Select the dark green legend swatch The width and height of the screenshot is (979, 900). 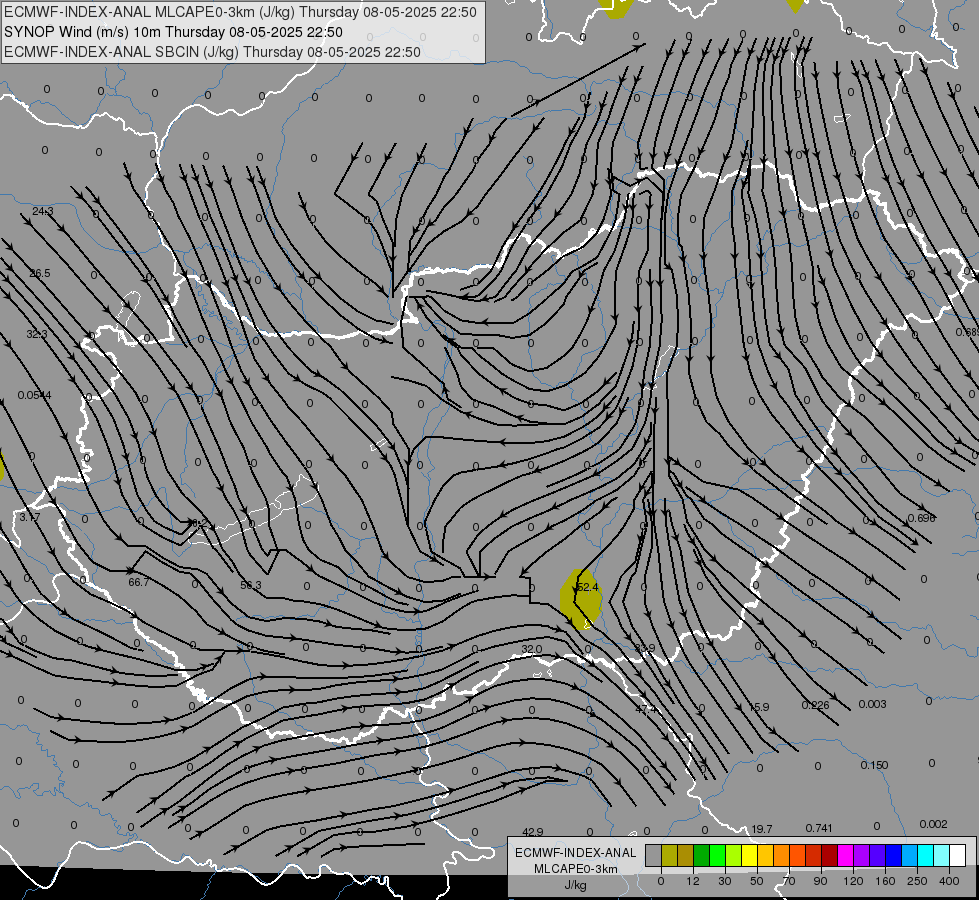point(702,855)
